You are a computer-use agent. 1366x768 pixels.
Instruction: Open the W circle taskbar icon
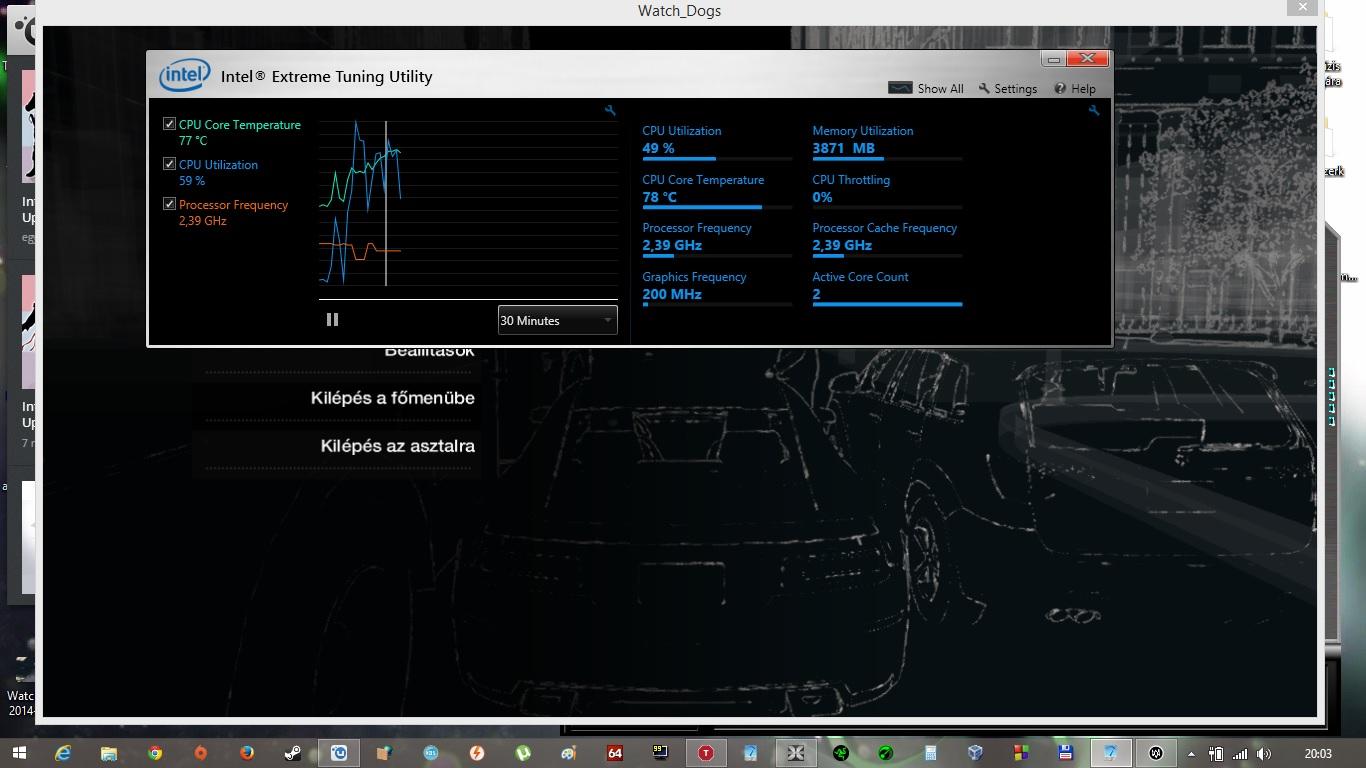tap(1156, 753)
